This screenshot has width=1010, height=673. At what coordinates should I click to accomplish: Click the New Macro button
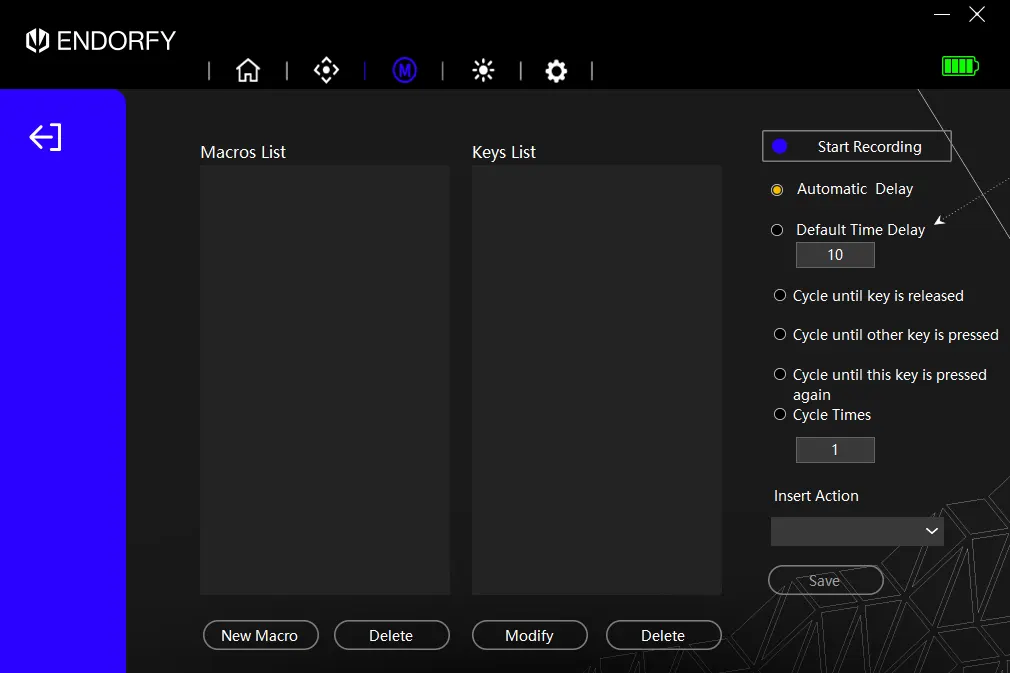260,636
